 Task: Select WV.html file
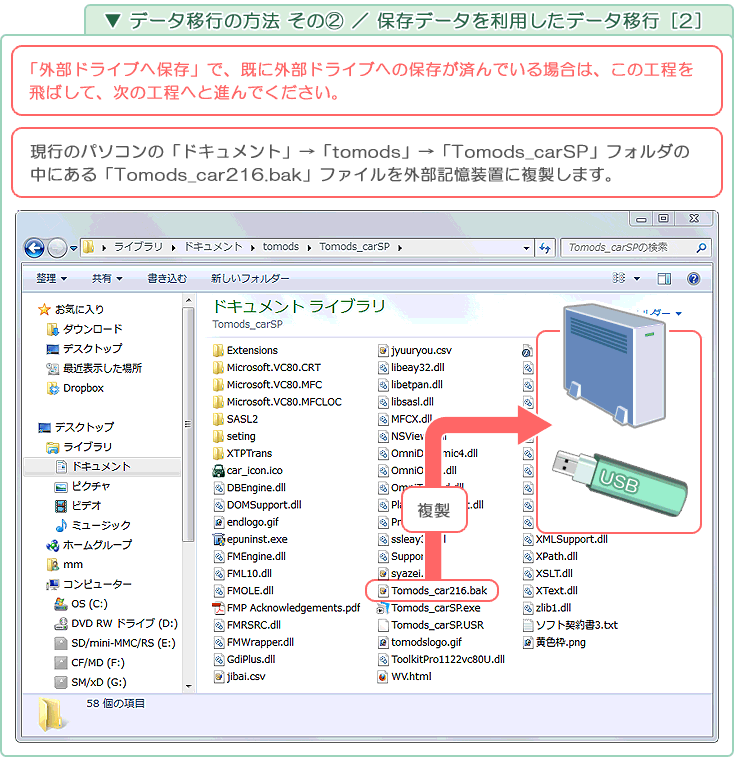click(405, 677)
